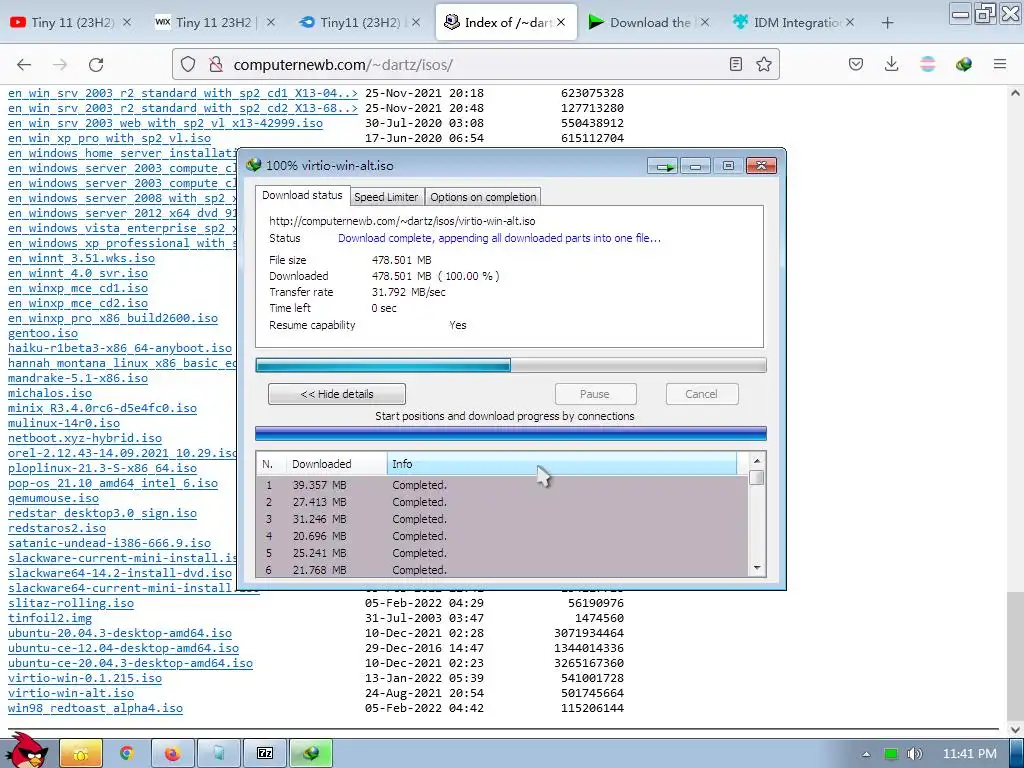Open win98_redtoast_alpha4.iso link

click(95, 708)
